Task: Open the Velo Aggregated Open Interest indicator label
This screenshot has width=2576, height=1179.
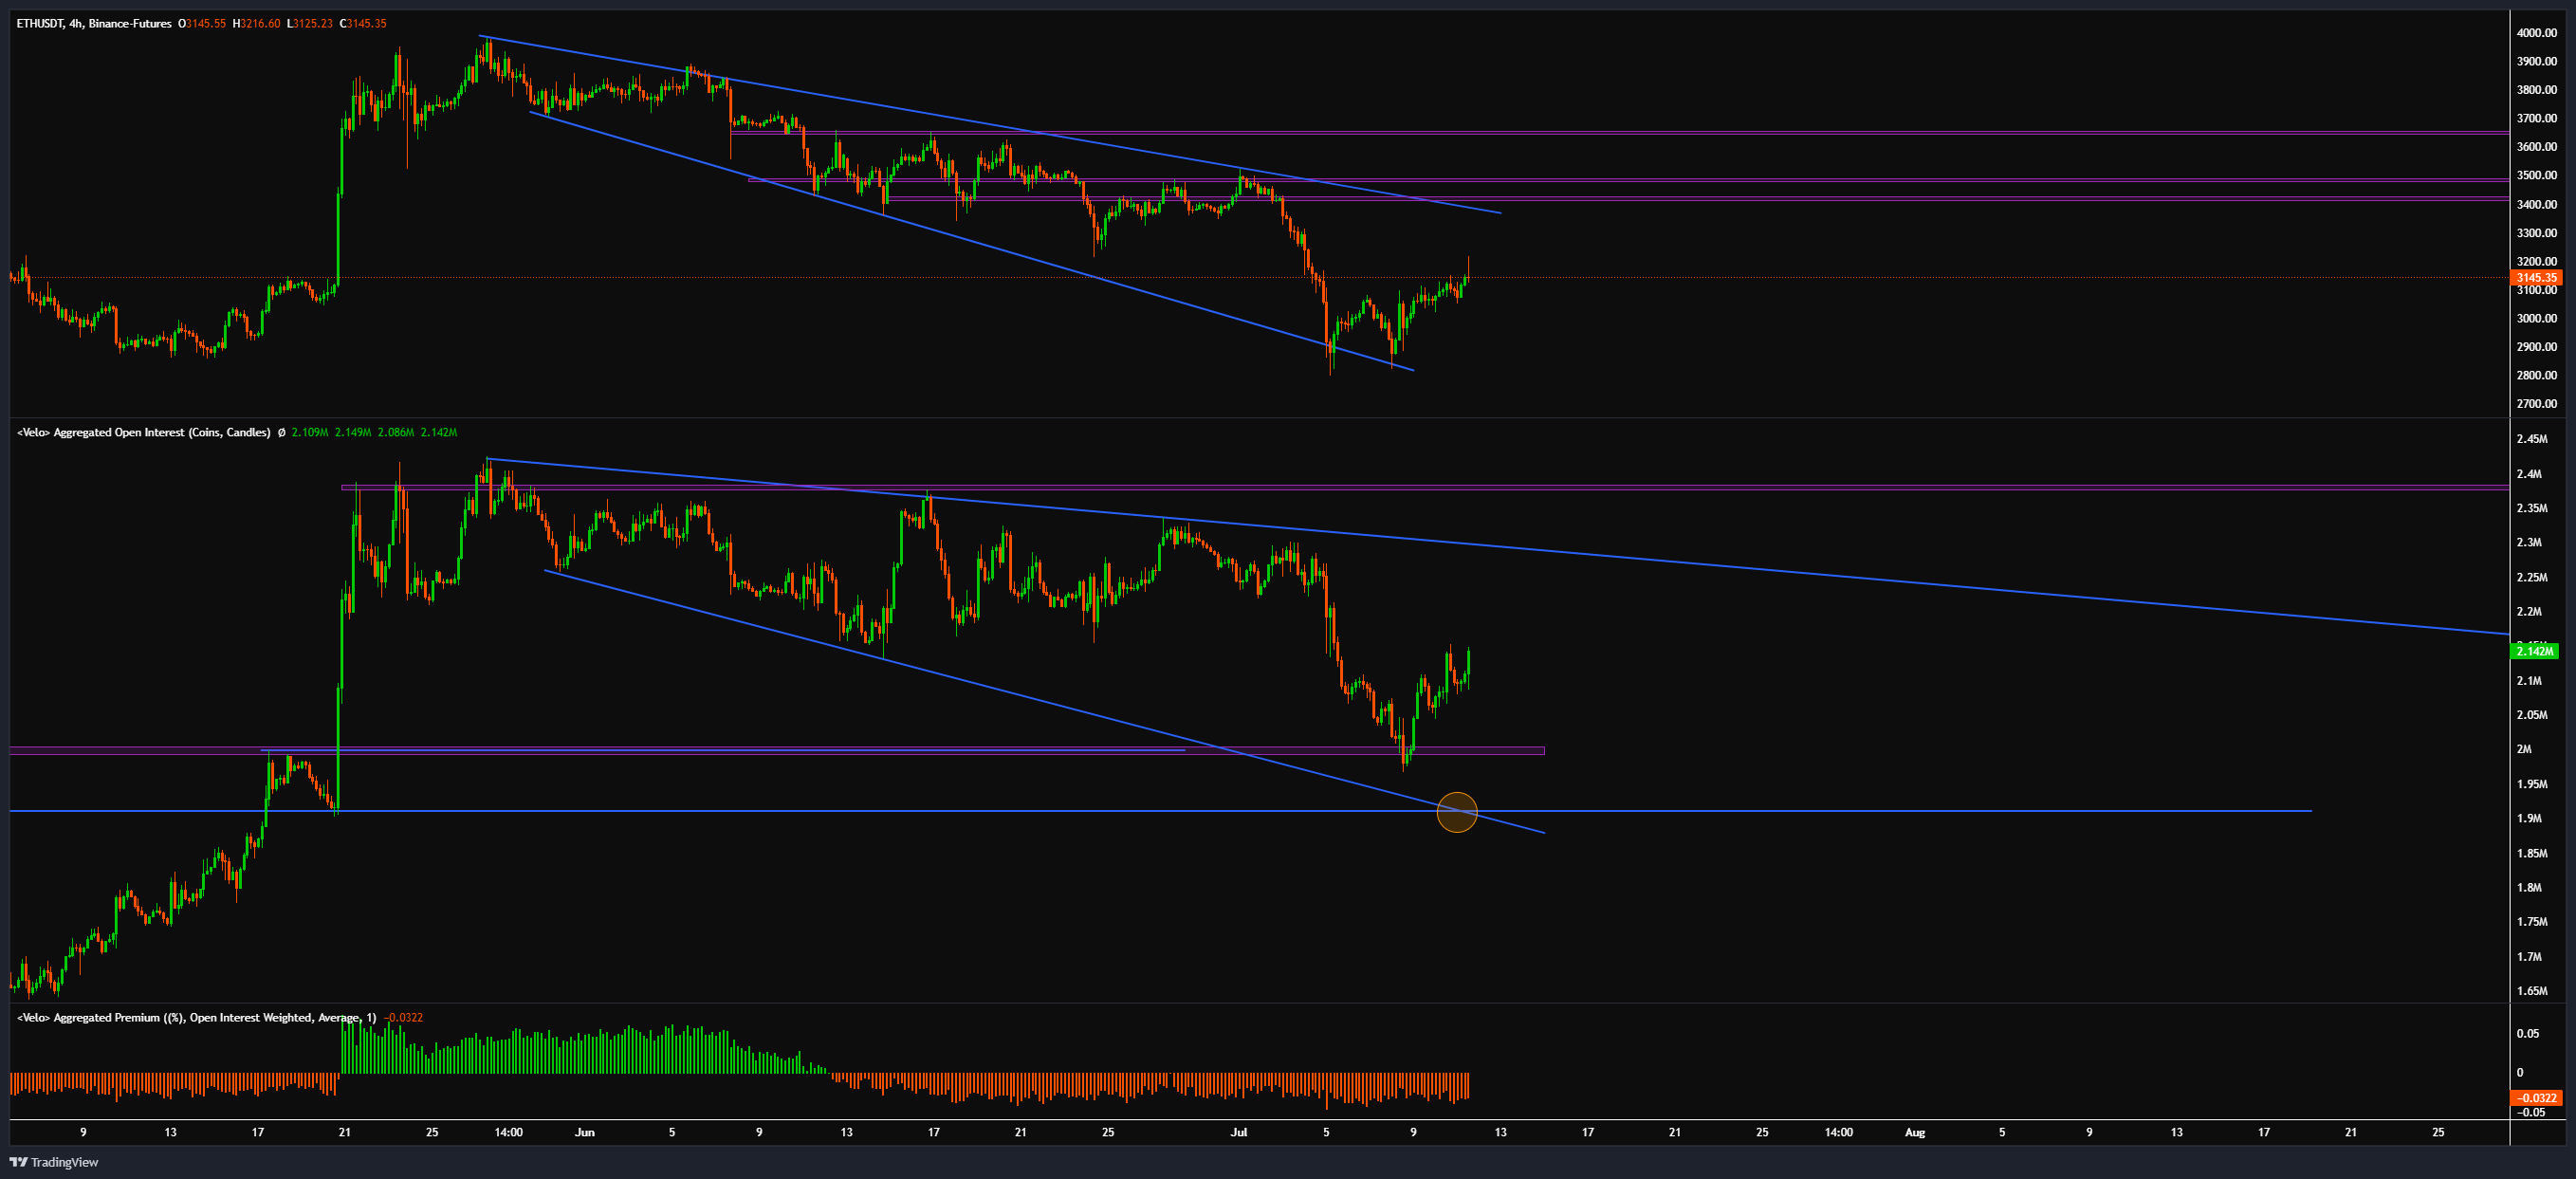Action: (x=143, y=432)
